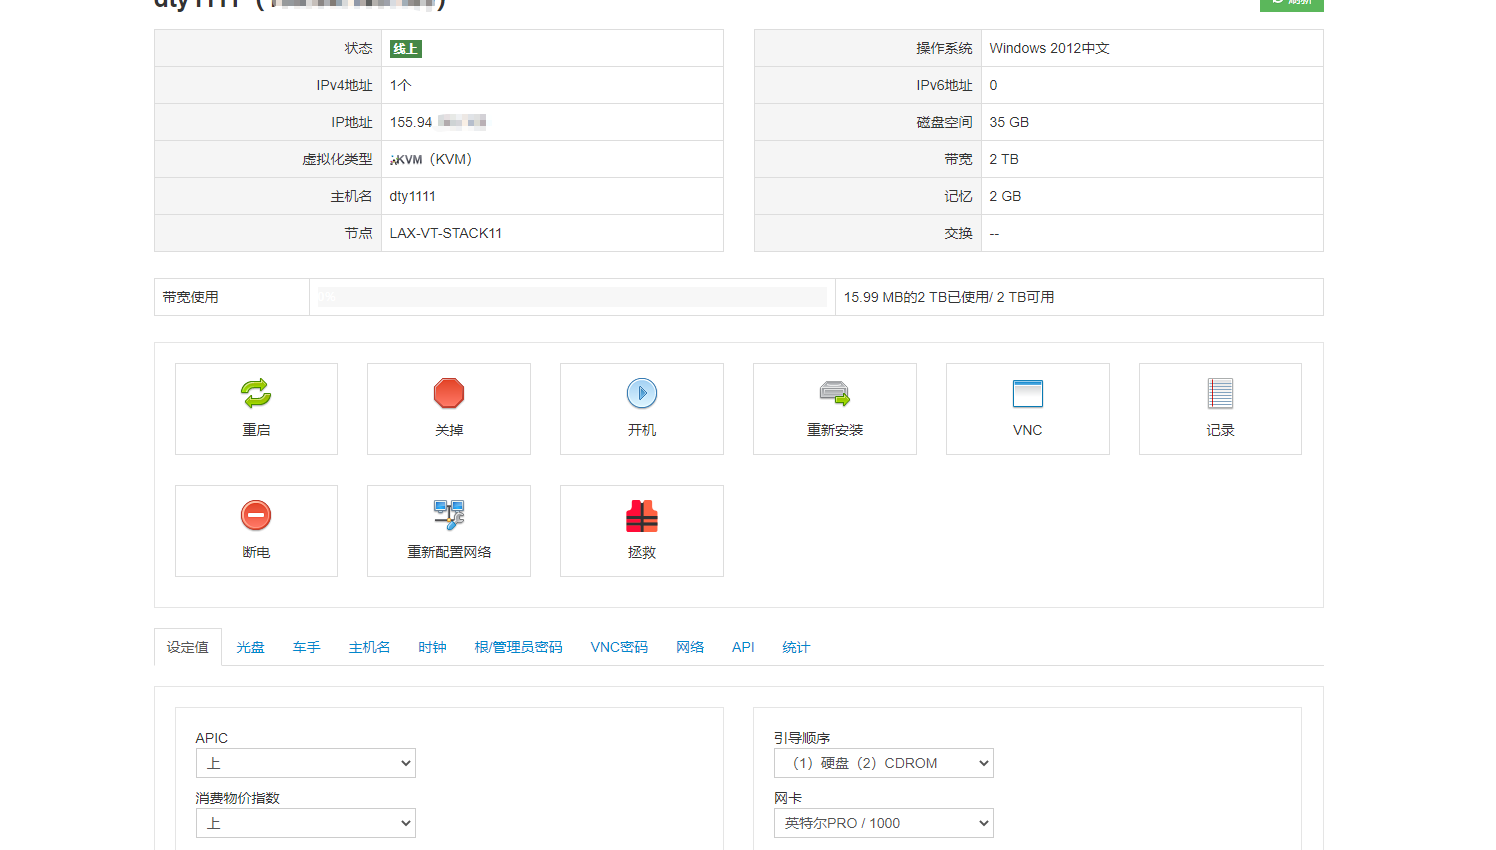Click the 带宽使用 bandwidth usage bar
This screenshot has height=850, width=1496.
coord(572,297)
